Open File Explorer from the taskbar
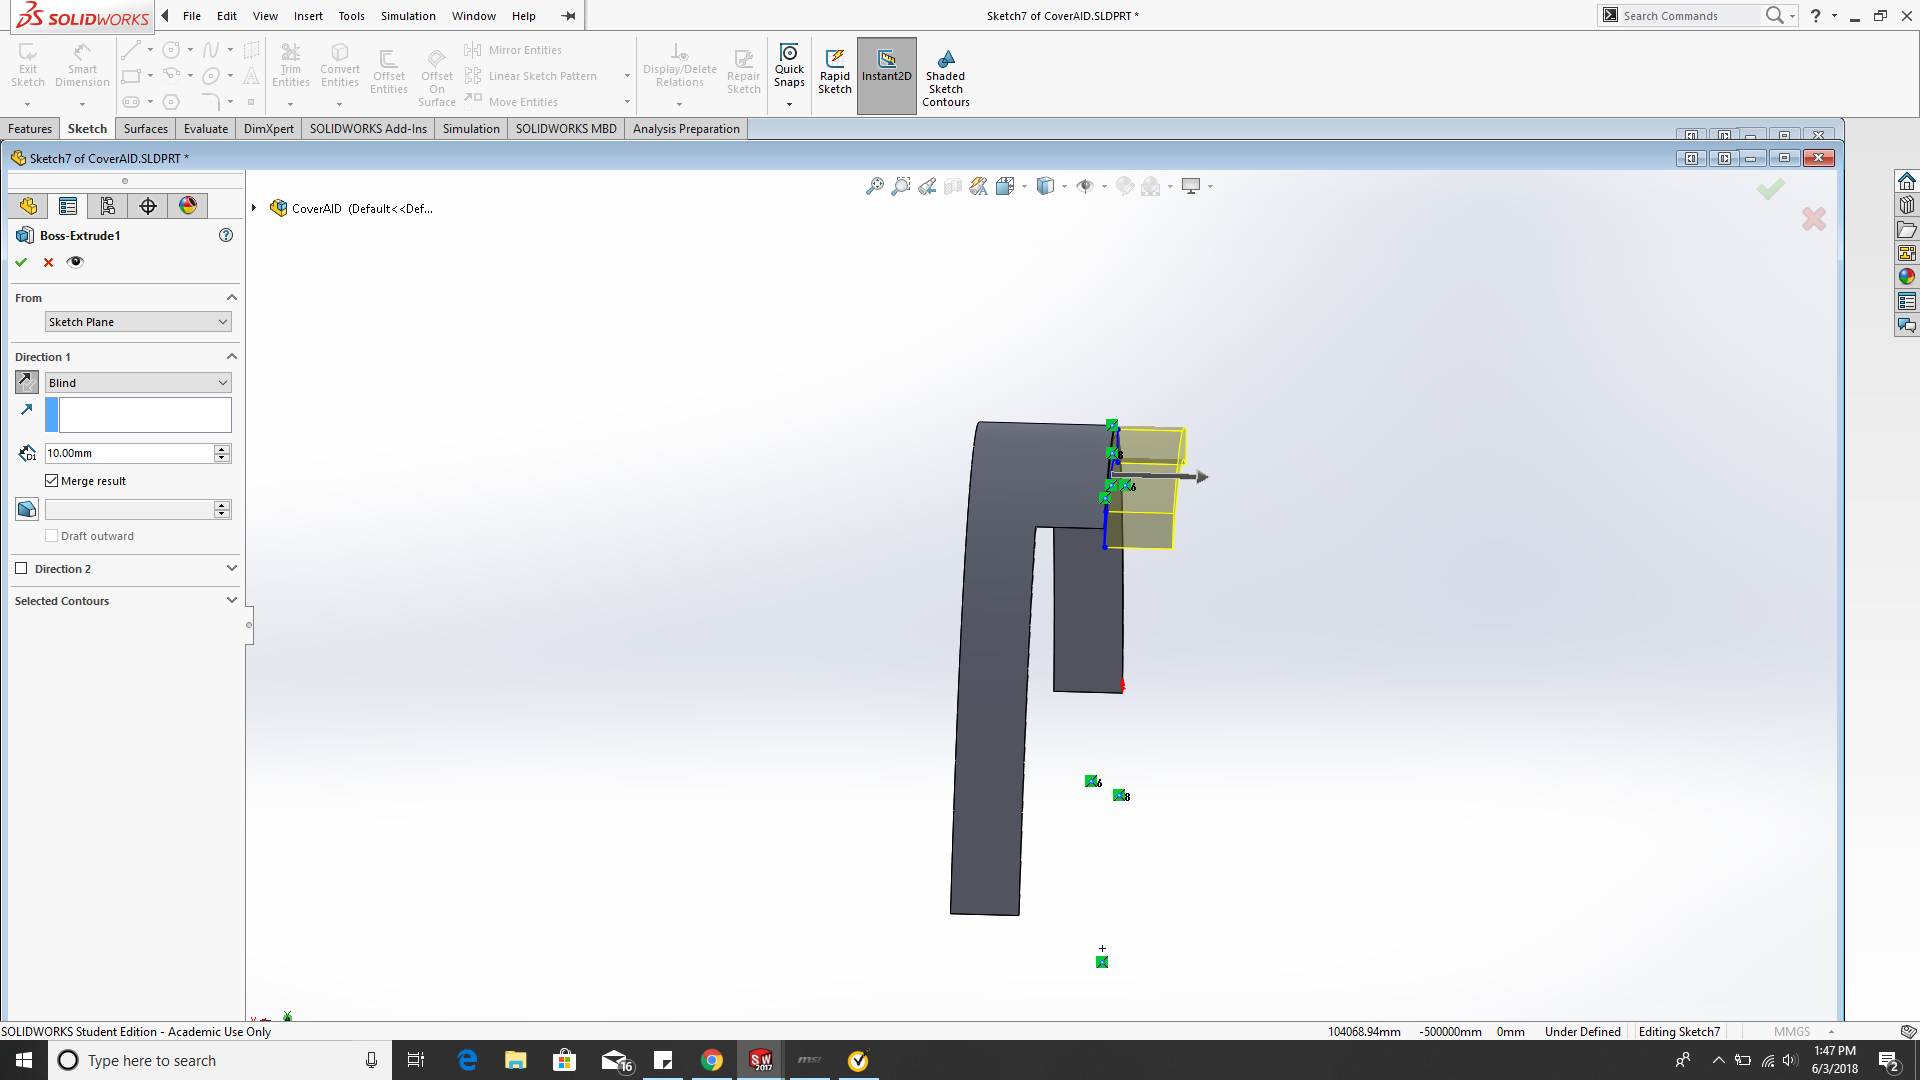Viewport: 1920px width, 1080px height. coord(516,1060)
